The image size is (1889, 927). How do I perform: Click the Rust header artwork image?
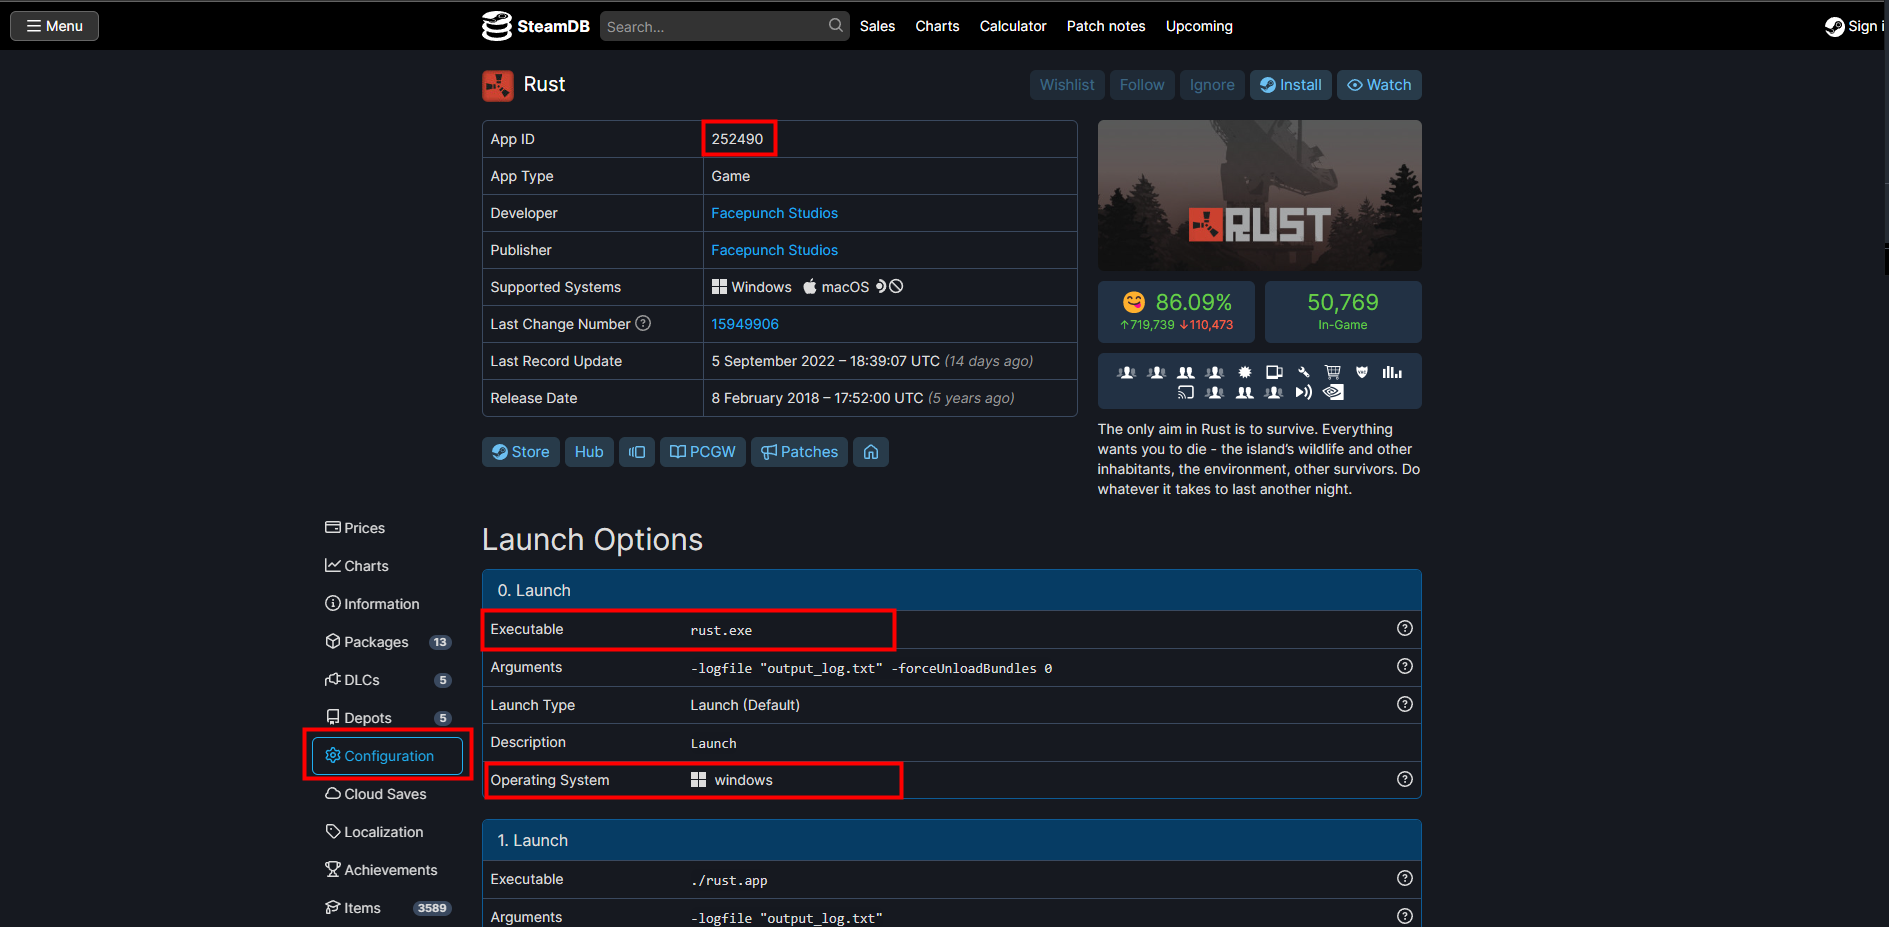tap(1260, 195)
